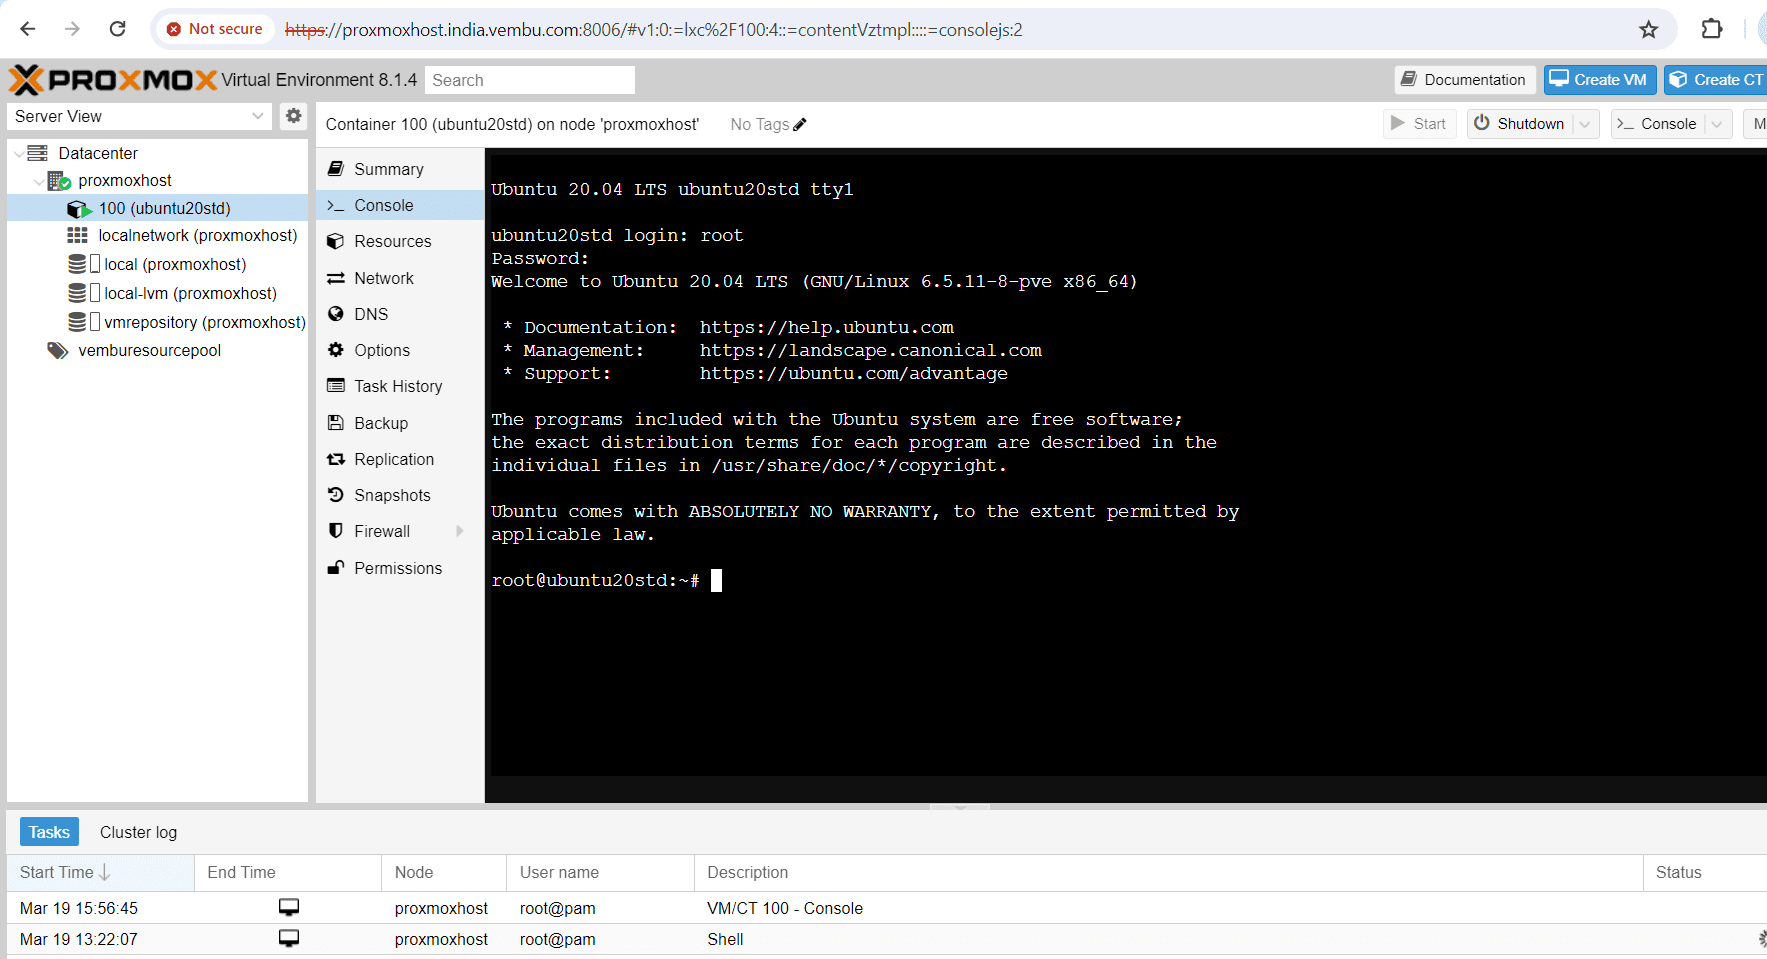1767x959 pixels.
Task: Open the Console dropdown arrow
Action: click(x=1718, y=124)
